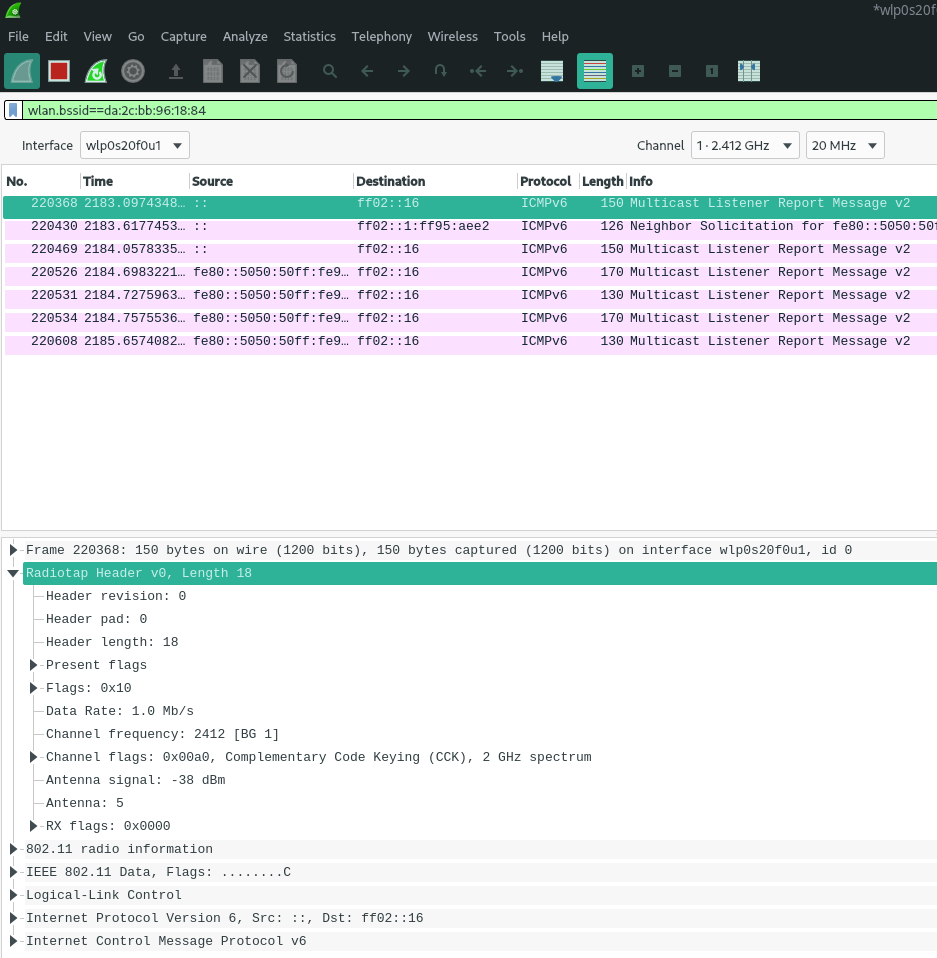Open the Wireless menu
Viewport: 937px width, 958px height.
[x=452, y=36]
